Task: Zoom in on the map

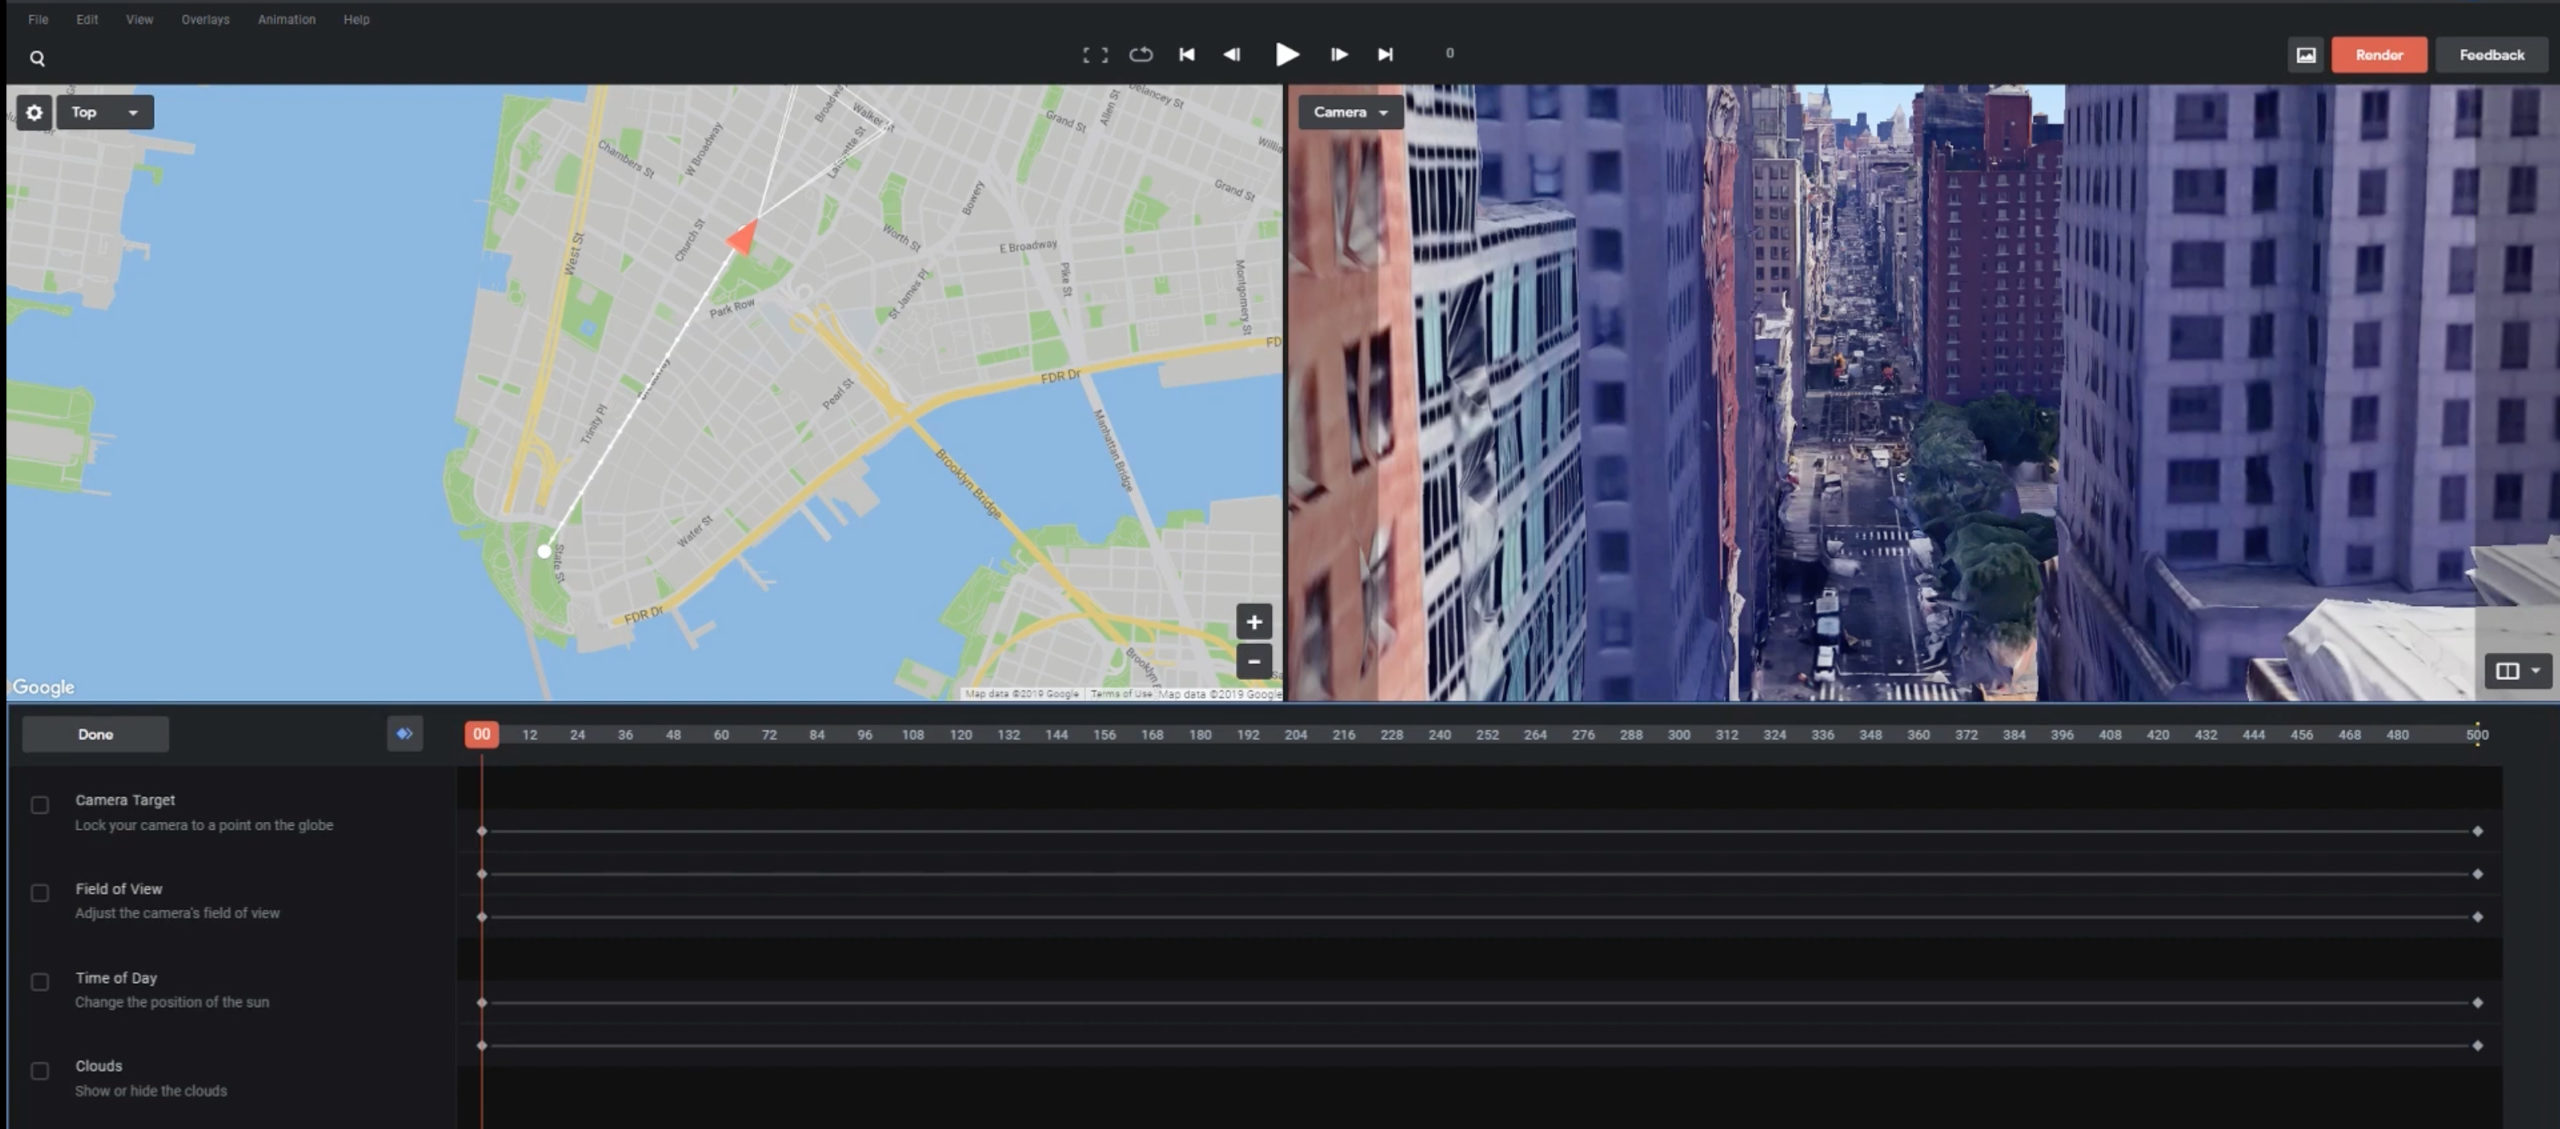Action: pos(1254,621)
